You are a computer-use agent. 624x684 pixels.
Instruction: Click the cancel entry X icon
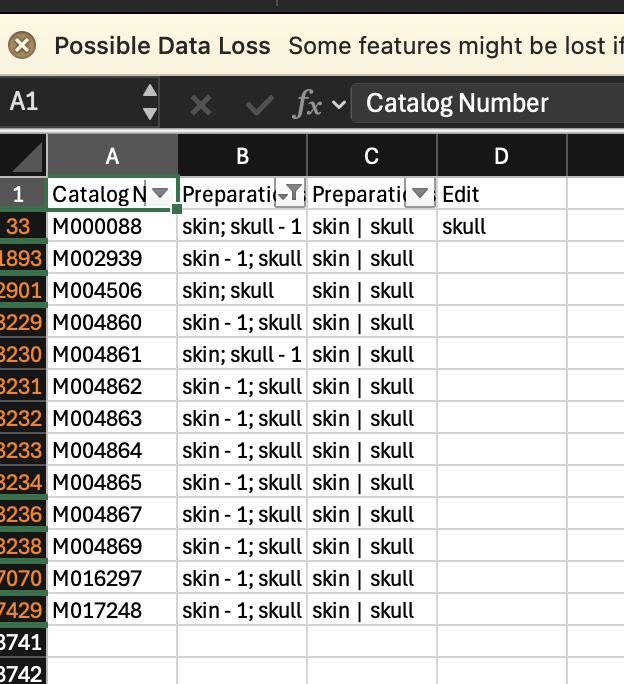[x=201, y=104]
